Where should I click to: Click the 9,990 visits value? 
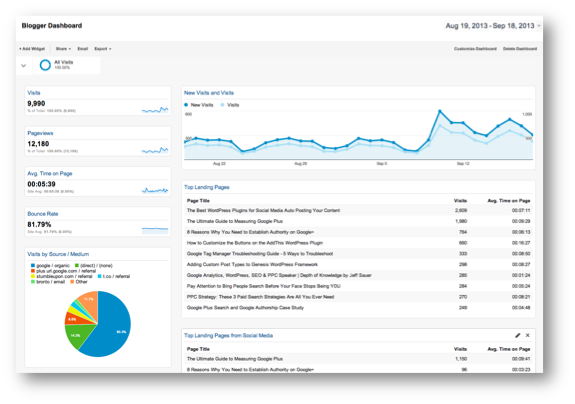coord(36,103)
